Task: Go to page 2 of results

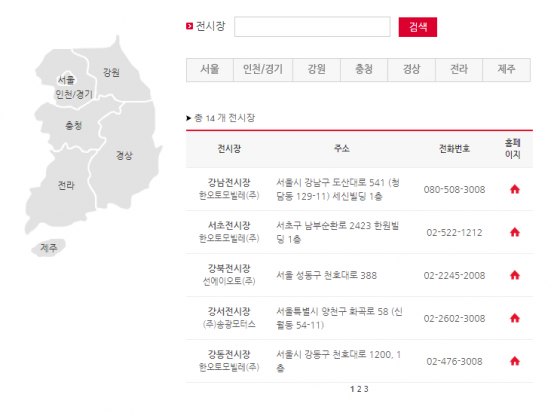Action: coord(359,389)
